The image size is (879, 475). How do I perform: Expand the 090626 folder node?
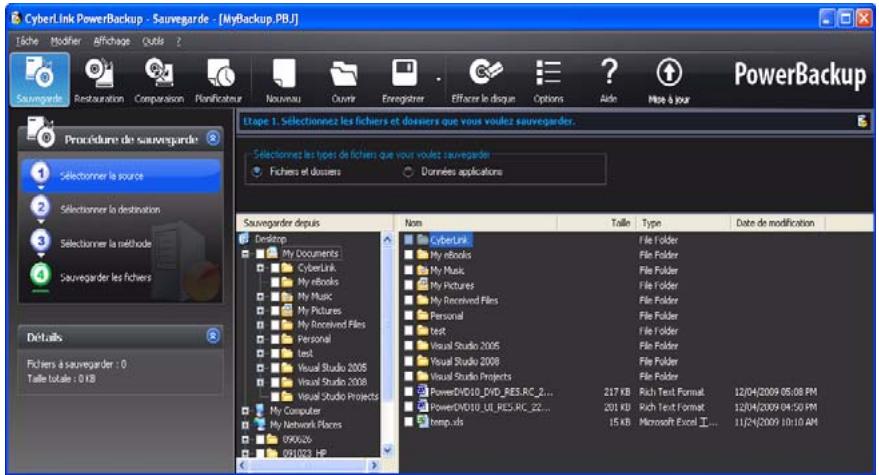tap(246, 439)
